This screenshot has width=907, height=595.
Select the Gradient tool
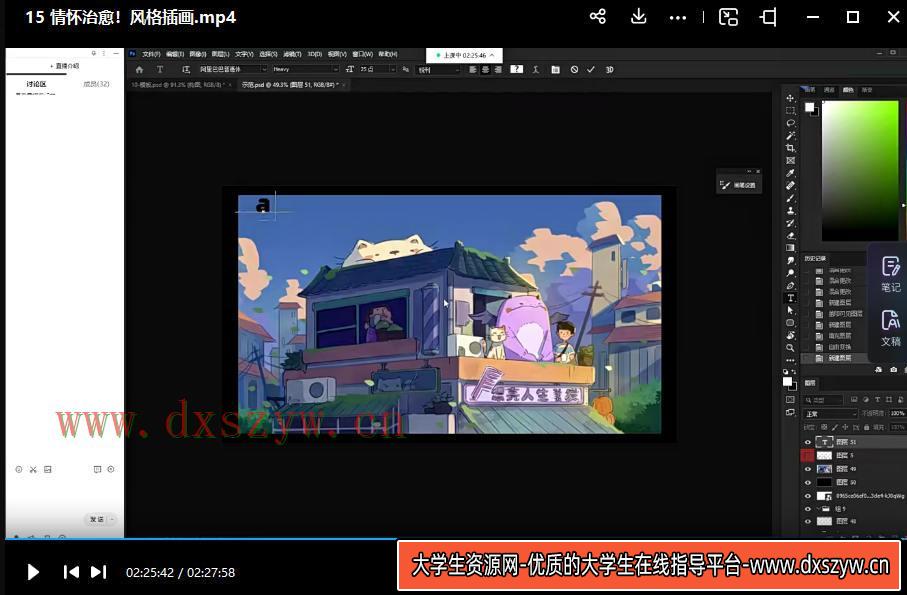(790, 248)
